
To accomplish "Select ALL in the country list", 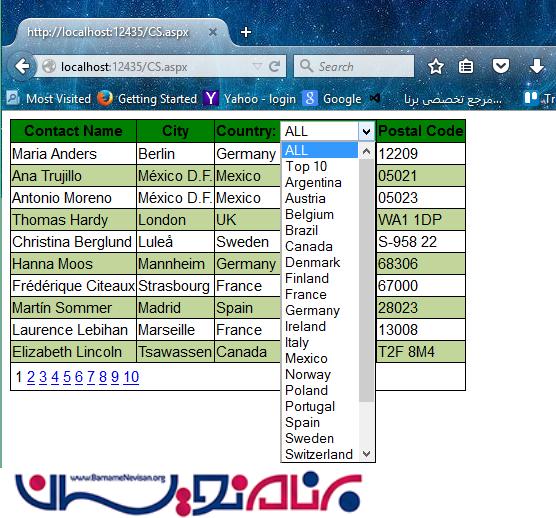I will [x=320, y=150].
